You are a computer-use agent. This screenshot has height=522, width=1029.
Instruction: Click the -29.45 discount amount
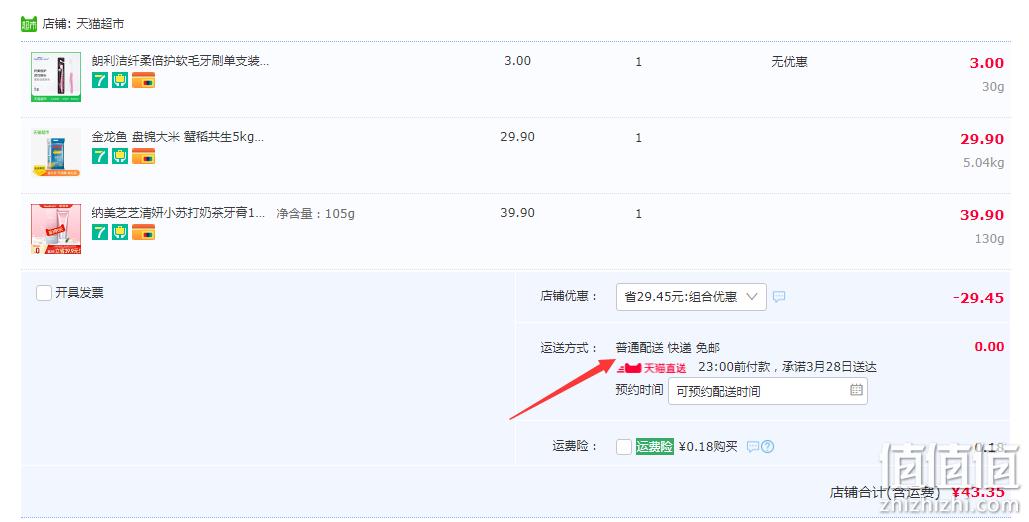click(x=978, y=297)
